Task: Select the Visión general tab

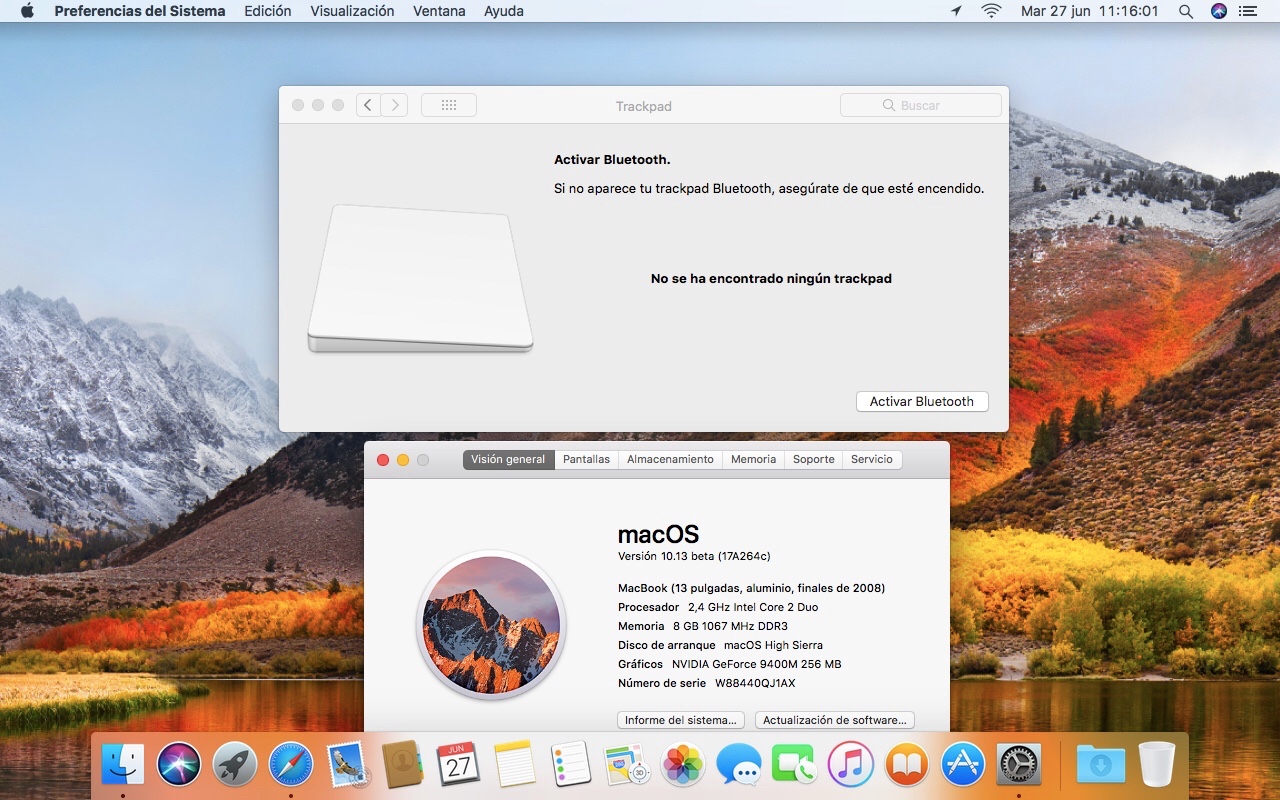Action: [508, 459]
